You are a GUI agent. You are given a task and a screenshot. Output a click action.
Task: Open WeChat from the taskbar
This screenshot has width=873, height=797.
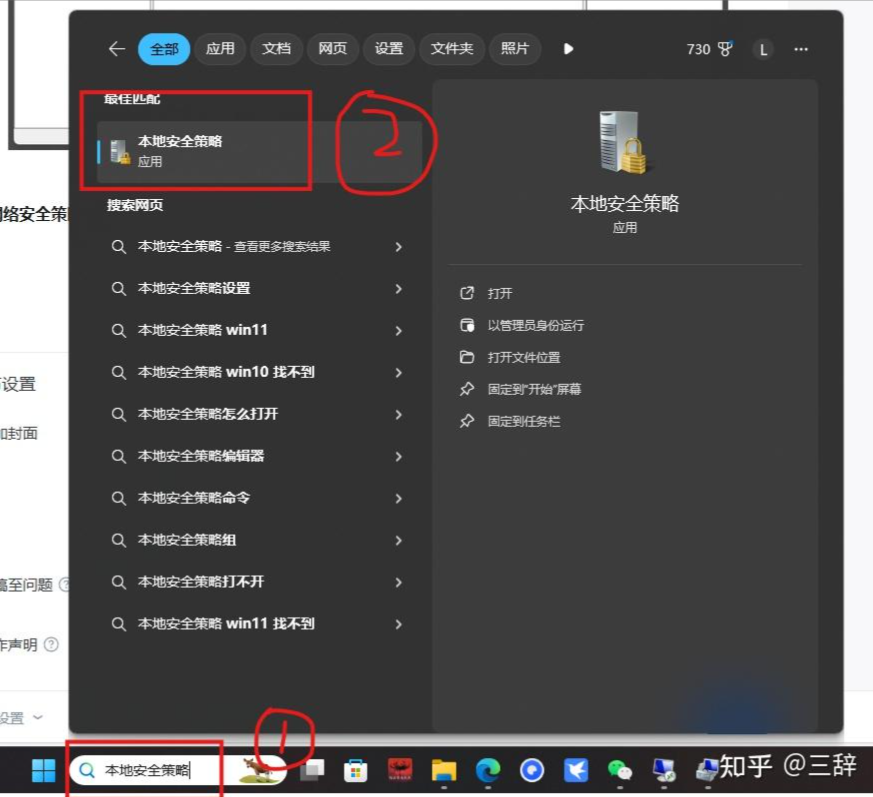tap(620, 770)
